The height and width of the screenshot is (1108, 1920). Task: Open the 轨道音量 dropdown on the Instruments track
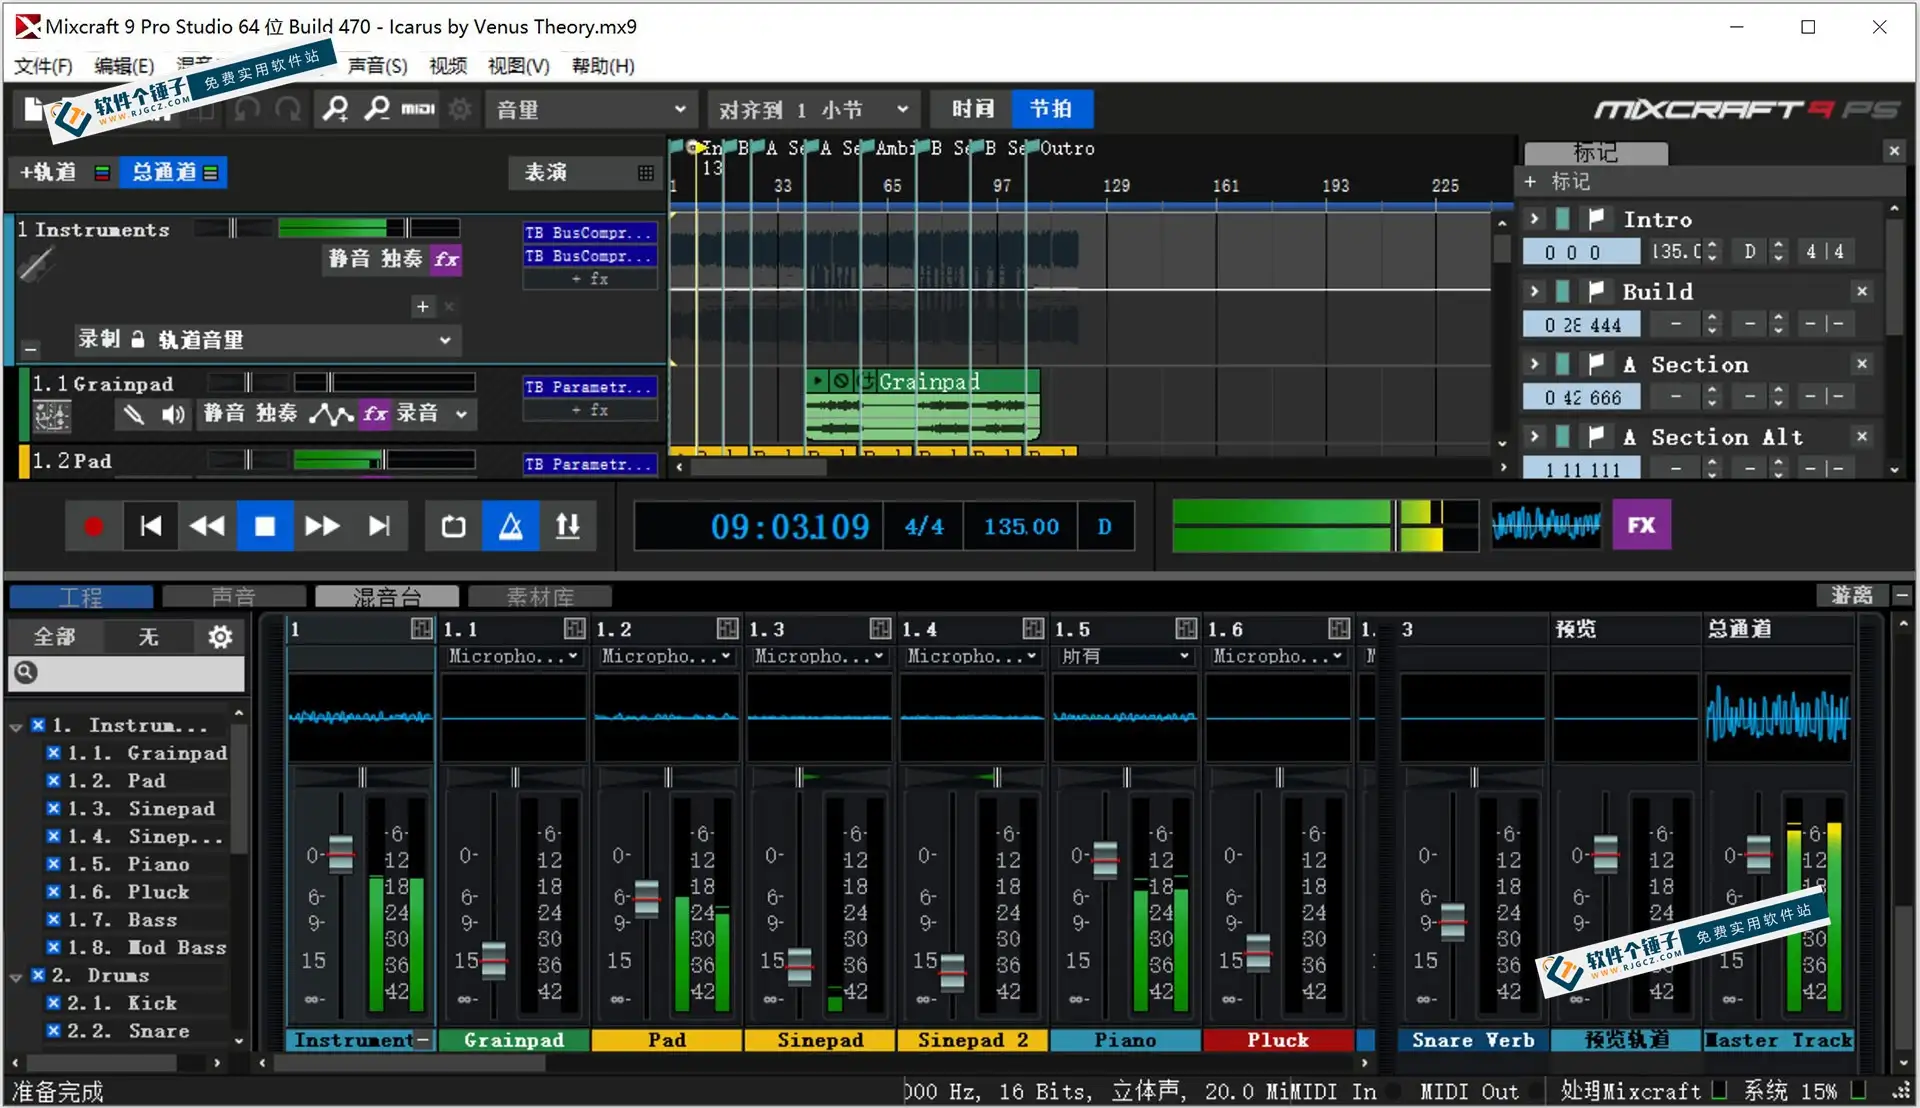click(x=444, y=340)
